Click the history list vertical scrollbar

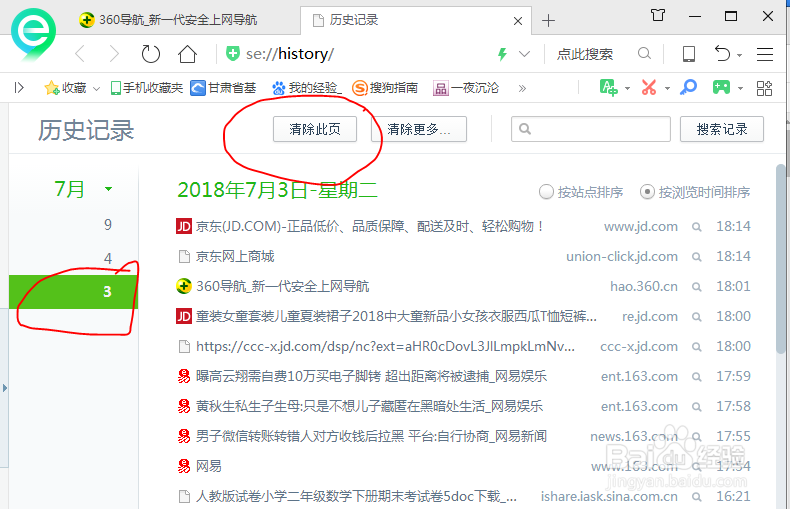(781, 258)
